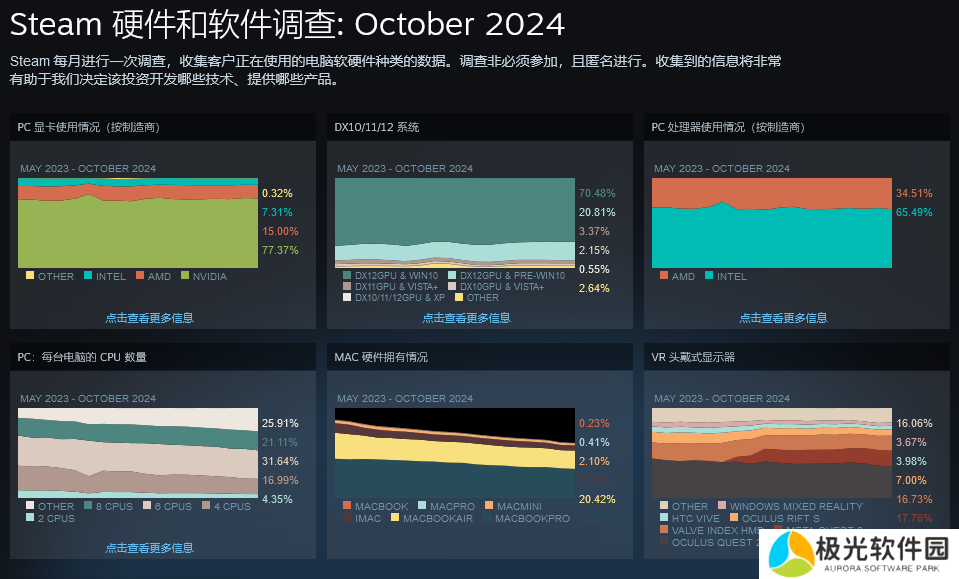
Task: Click the NVIDIA 77.37% percentage value
Action: 279,251
